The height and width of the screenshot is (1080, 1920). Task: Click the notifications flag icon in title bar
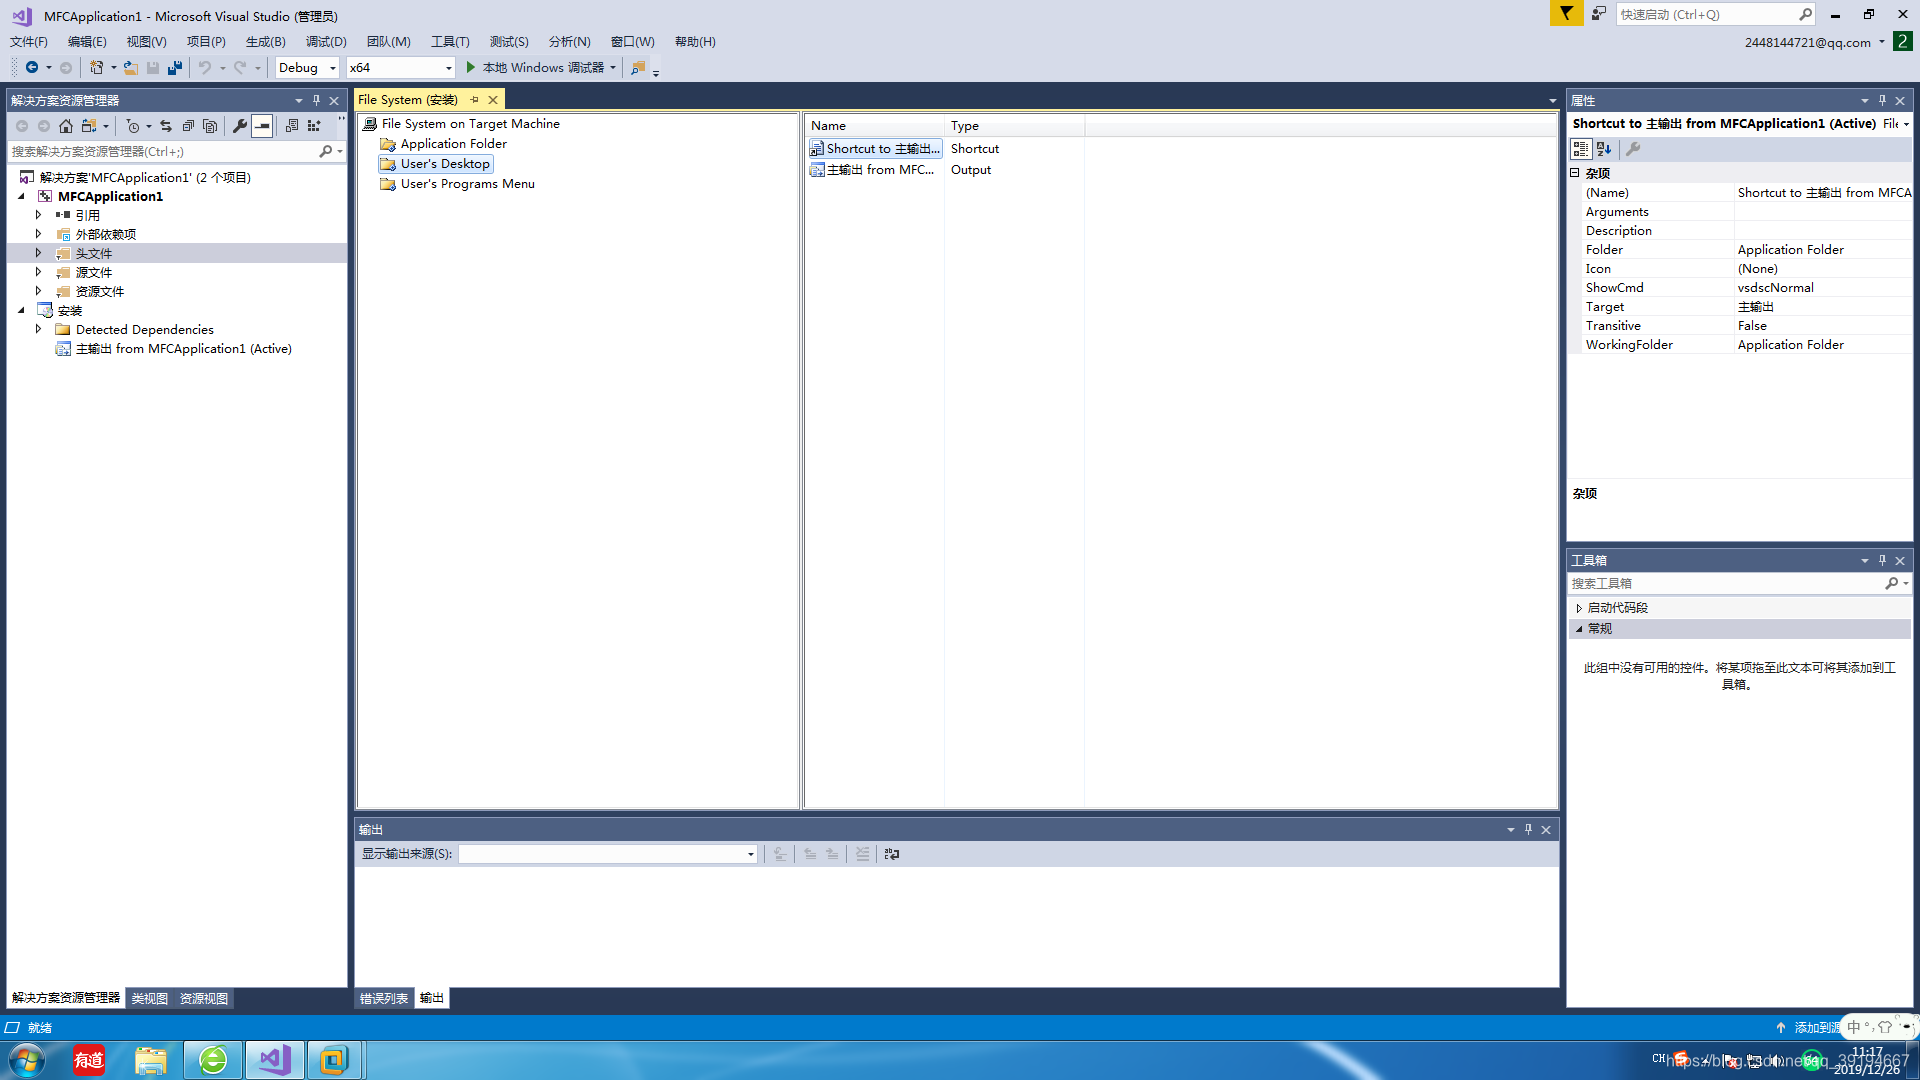[x=1566, y=14]
